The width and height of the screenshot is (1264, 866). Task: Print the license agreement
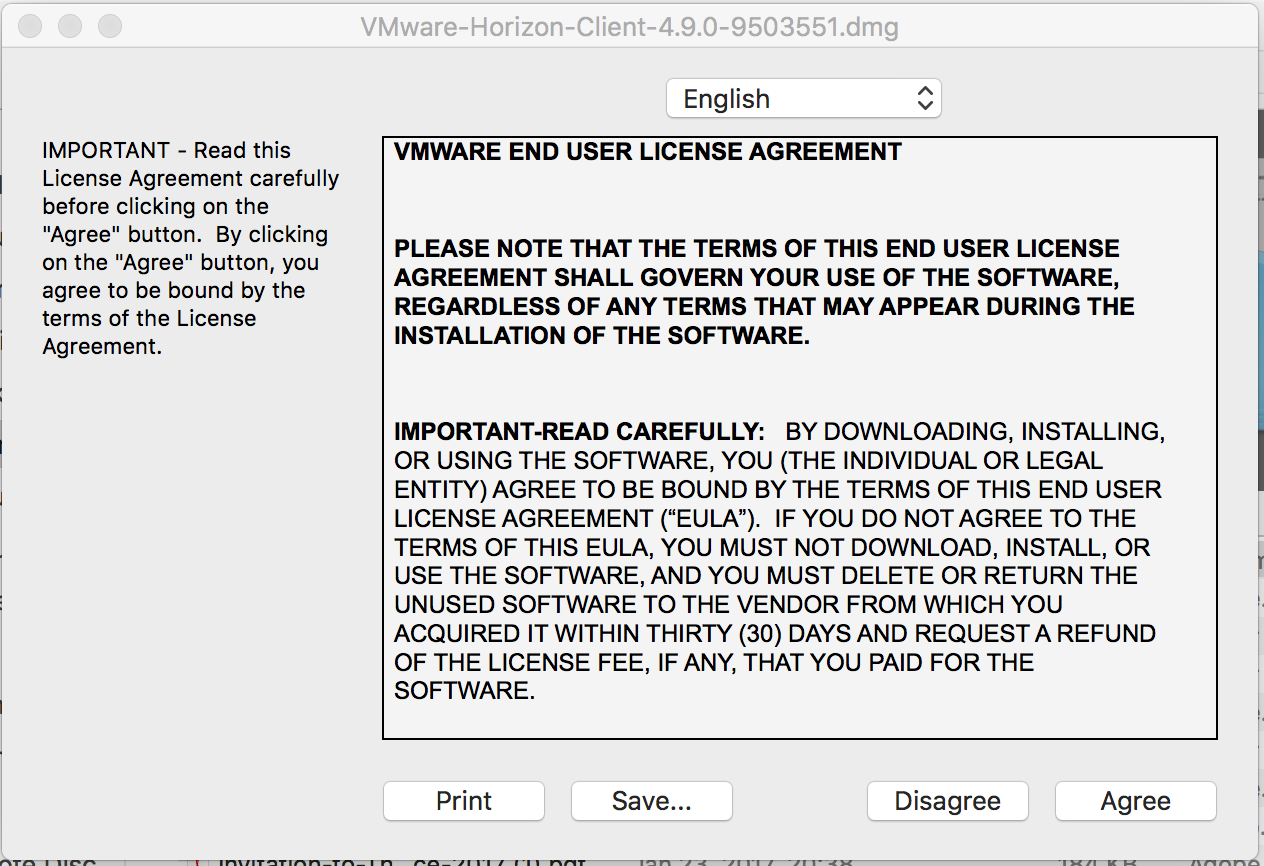[x=464, y=801]
